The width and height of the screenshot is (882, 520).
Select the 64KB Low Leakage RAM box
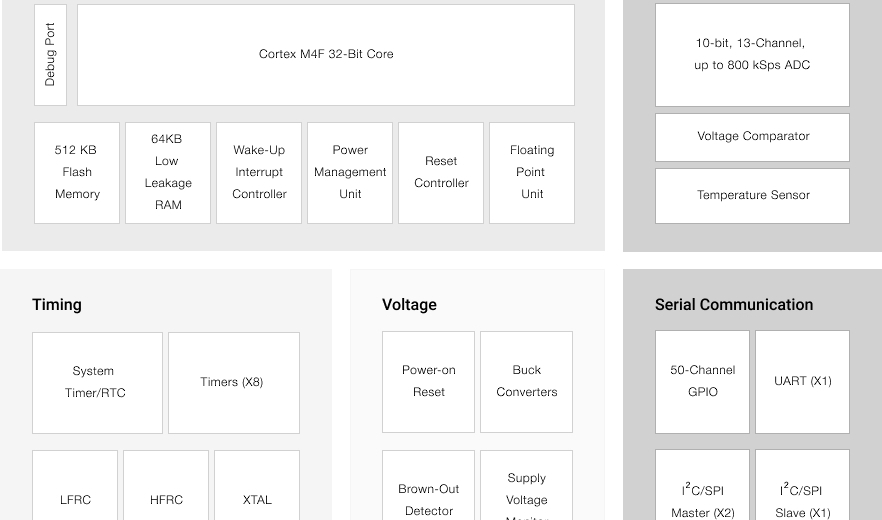point(168,172)
